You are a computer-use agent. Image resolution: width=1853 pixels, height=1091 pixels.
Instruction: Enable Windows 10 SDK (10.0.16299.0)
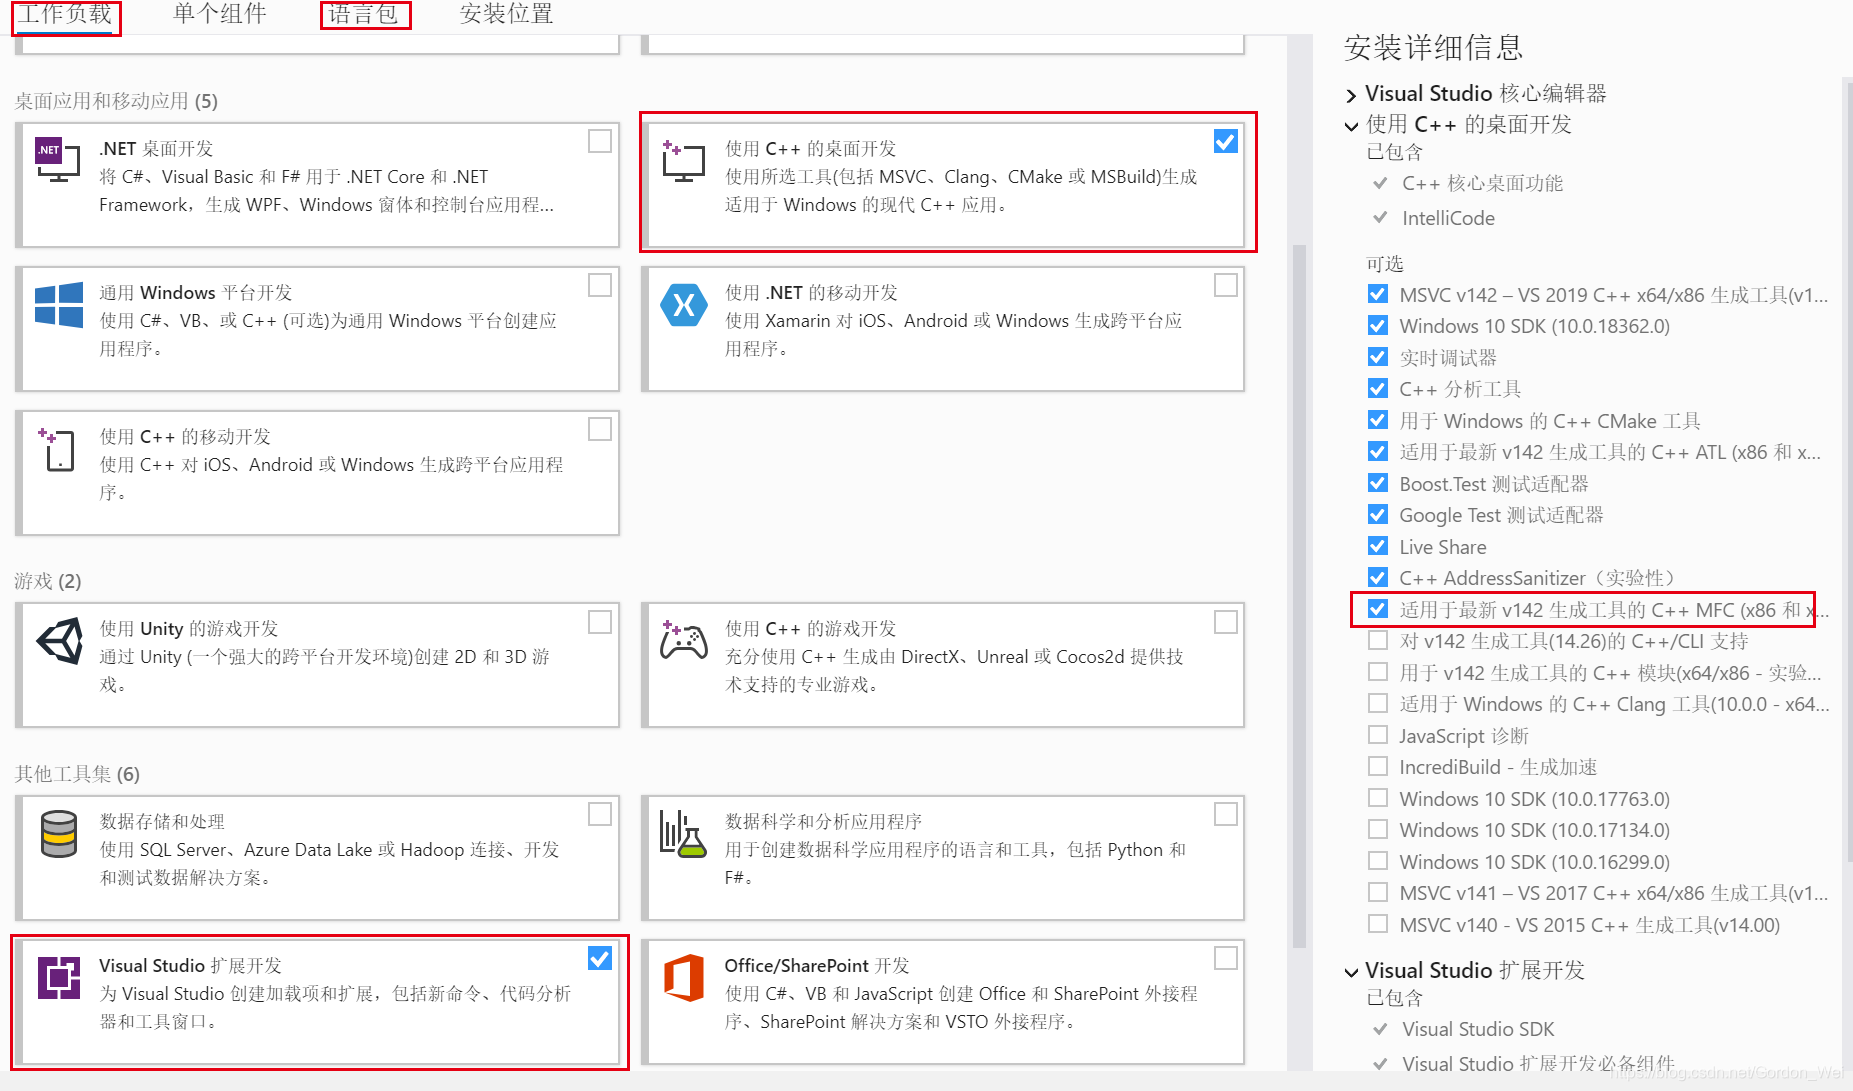1378,861
